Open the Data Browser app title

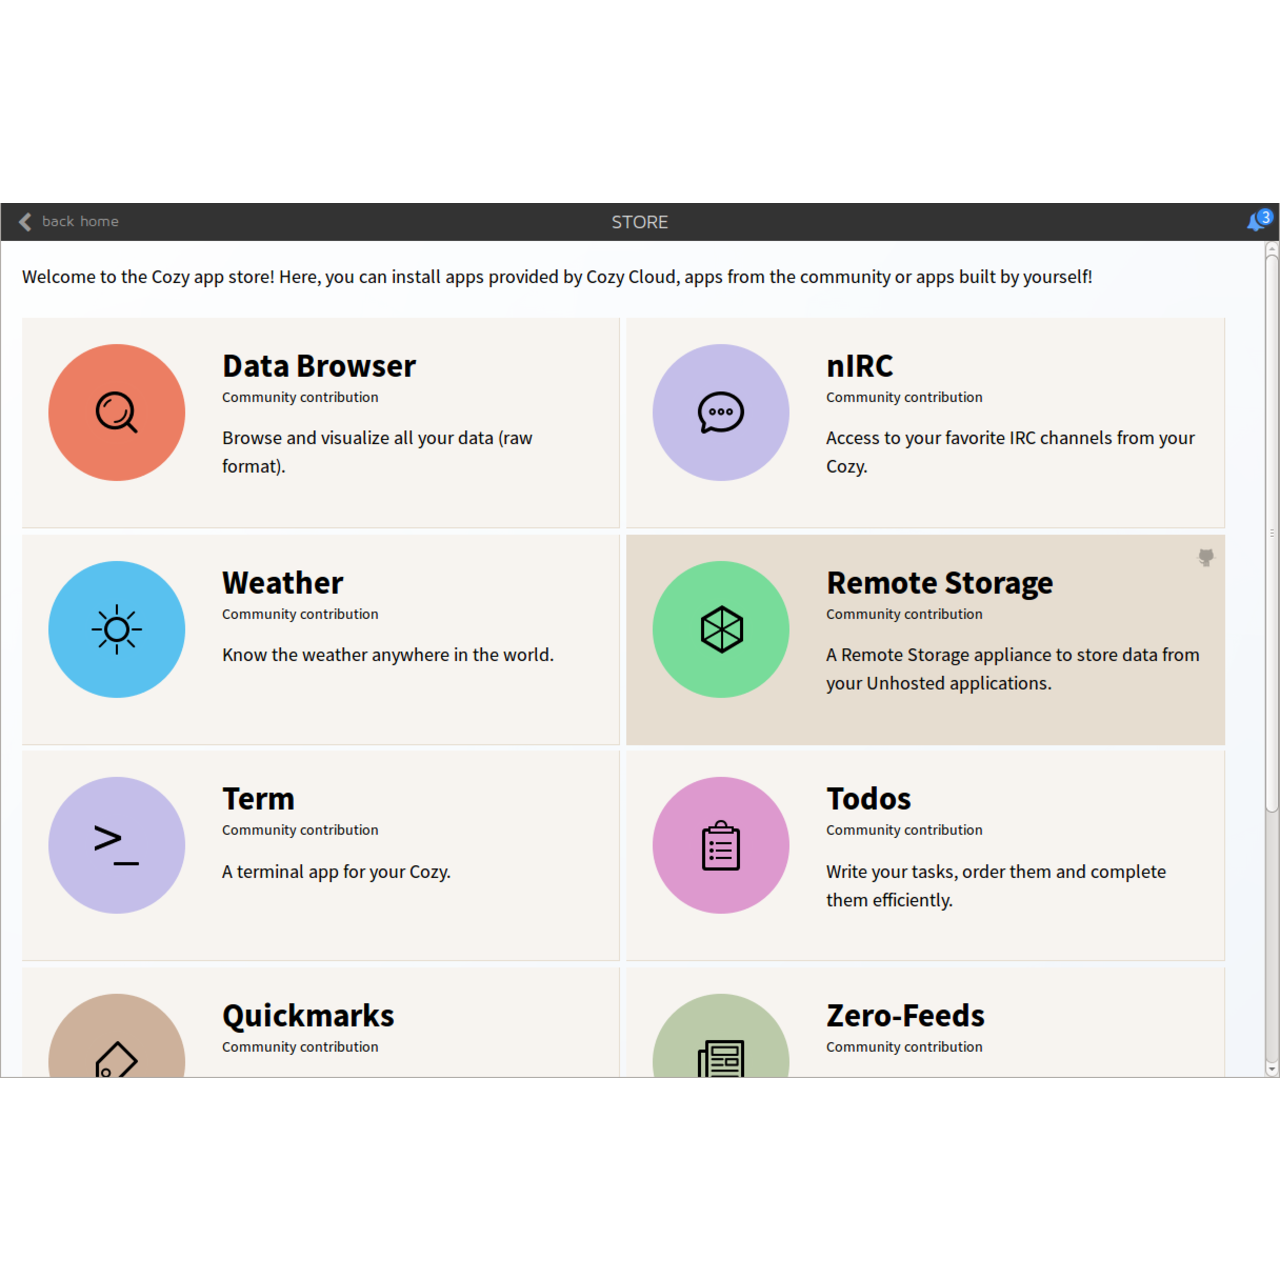(x=318, y=366)
